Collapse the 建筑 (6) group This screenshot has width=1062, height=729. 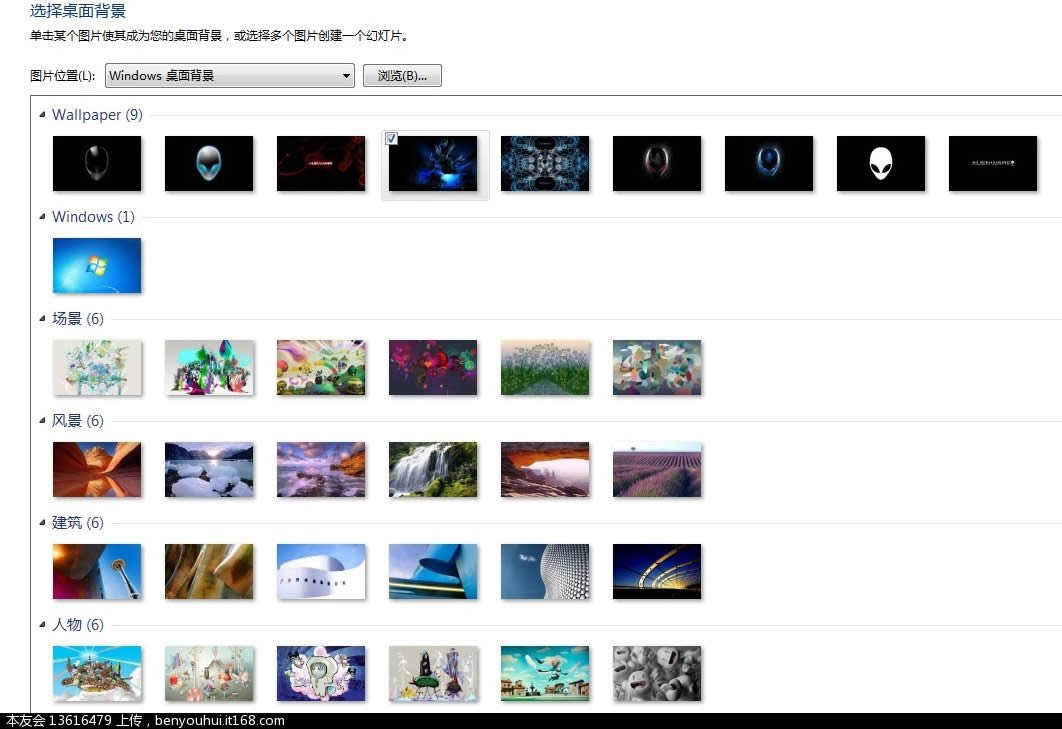pyautogui.click(x=42, y=522)
